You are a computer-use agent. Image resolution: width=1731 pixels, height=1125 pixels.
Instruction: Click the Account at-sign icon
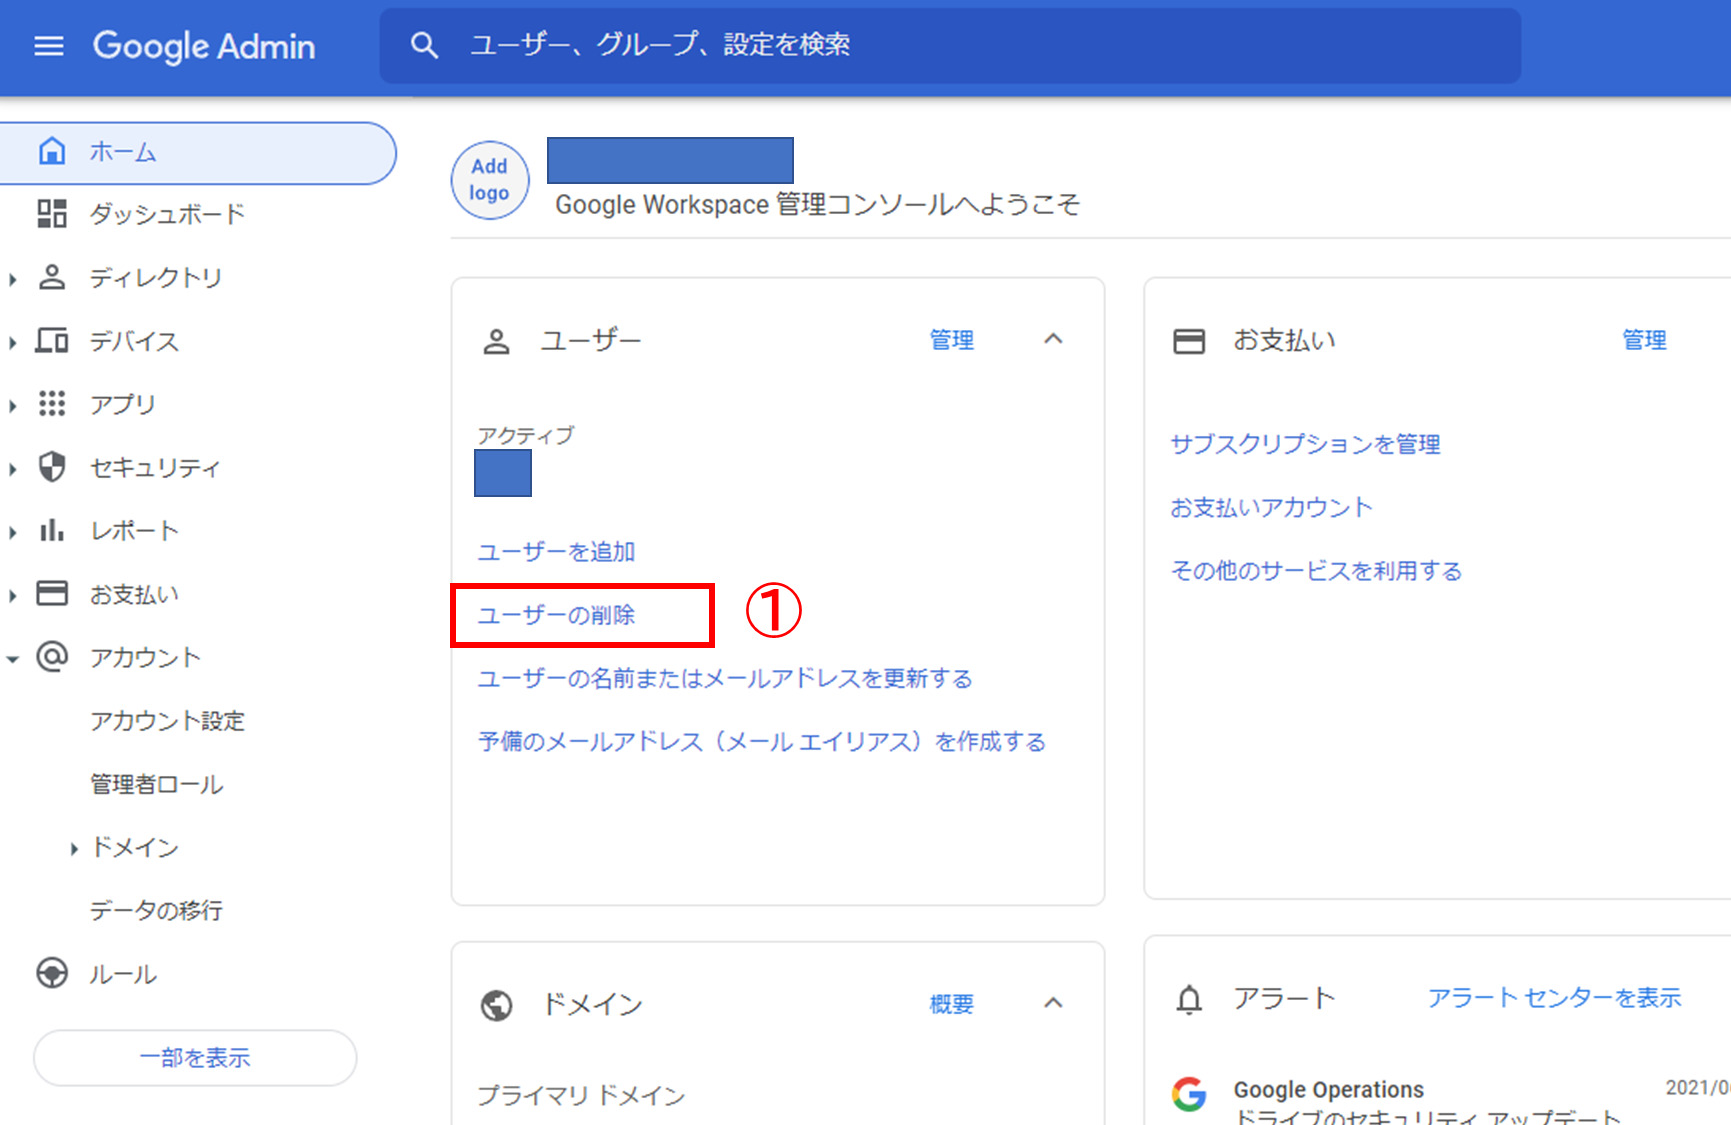52,657
